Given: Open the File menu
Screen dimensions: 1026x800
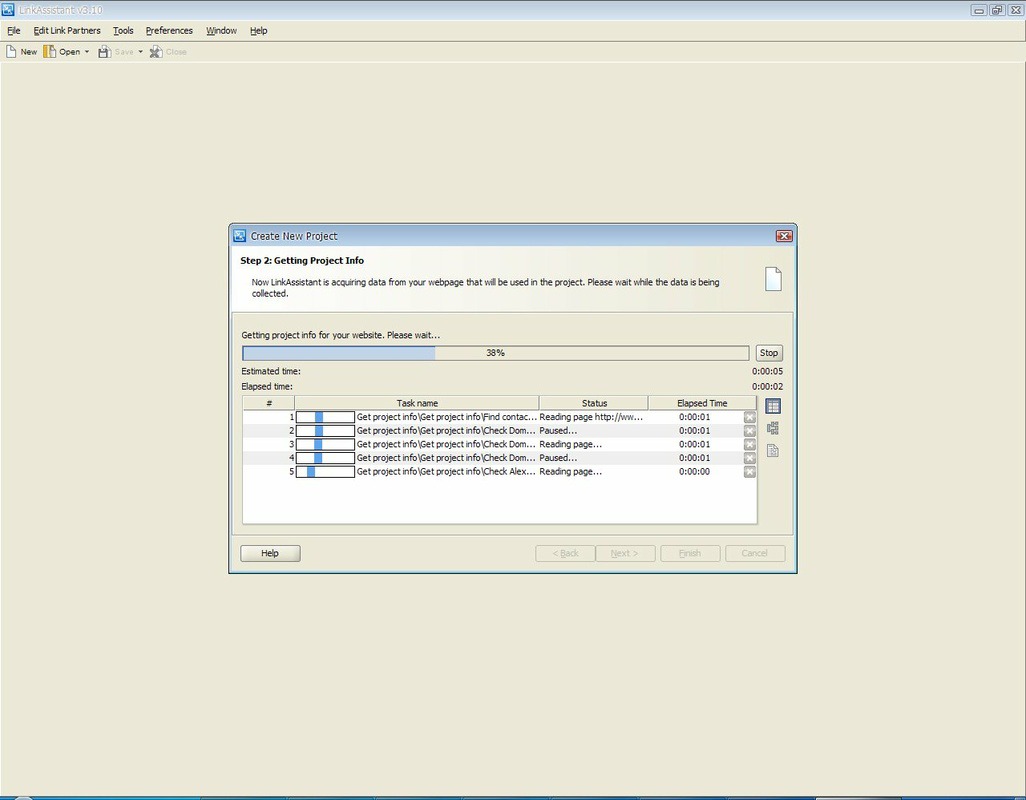Looking at the screenshot, I should coord(14,31).
